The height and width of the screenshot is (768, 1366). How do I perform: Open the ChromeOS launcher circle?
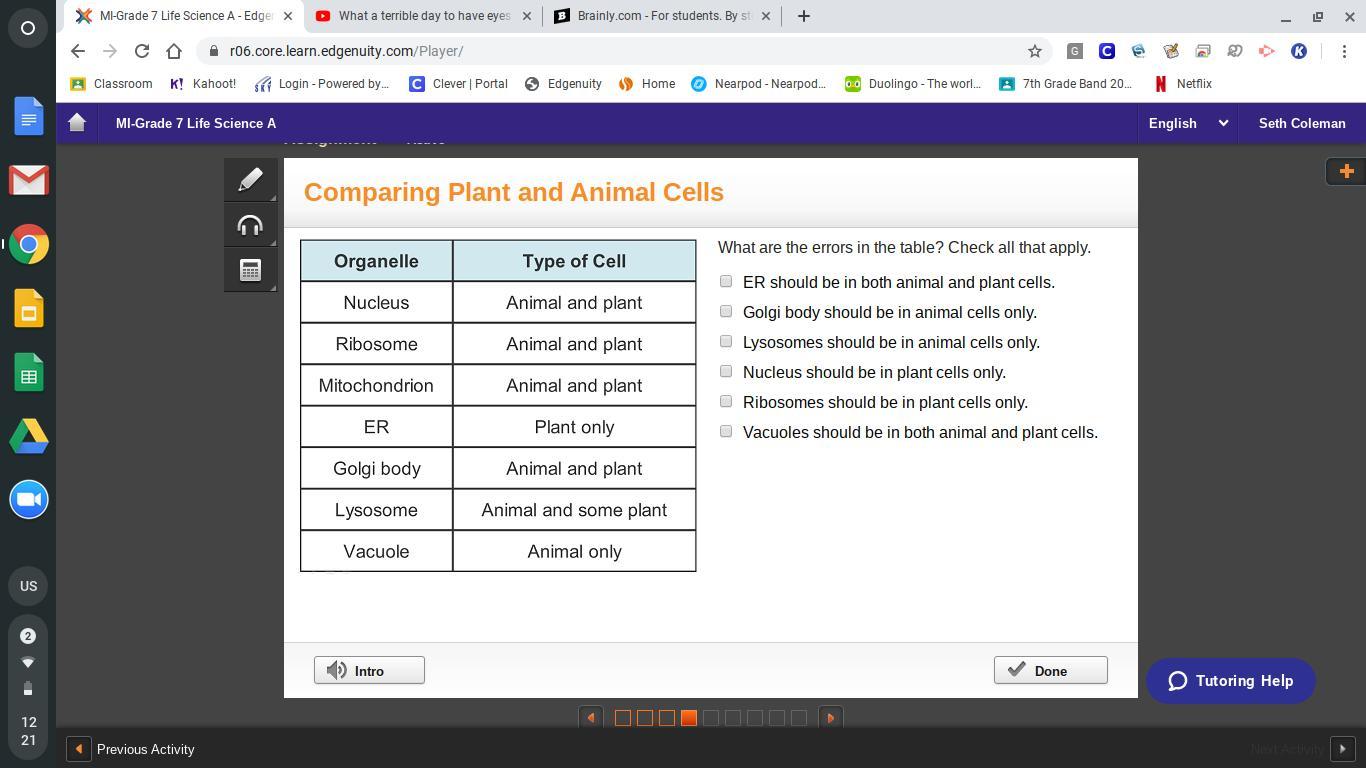point(28,28)
